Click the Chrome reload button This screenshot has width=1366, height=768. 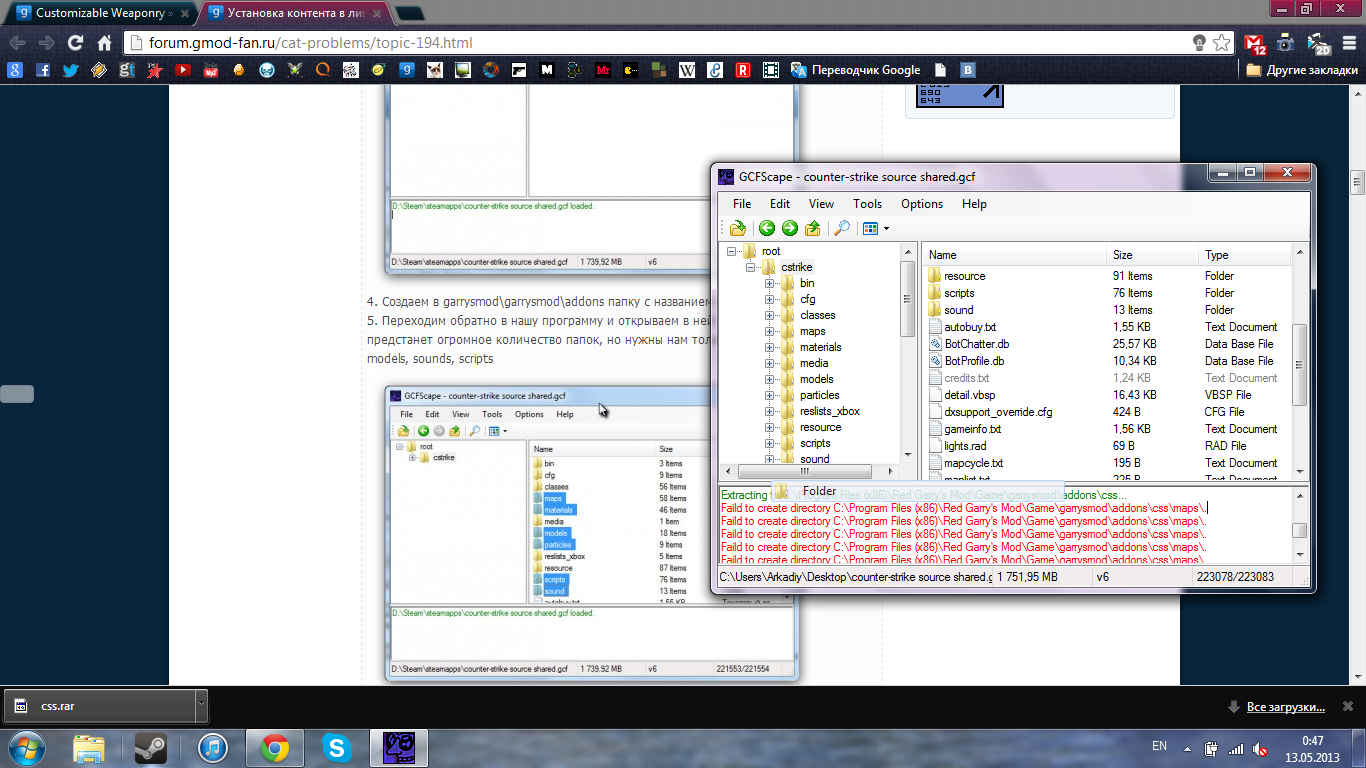click(75, 43)
